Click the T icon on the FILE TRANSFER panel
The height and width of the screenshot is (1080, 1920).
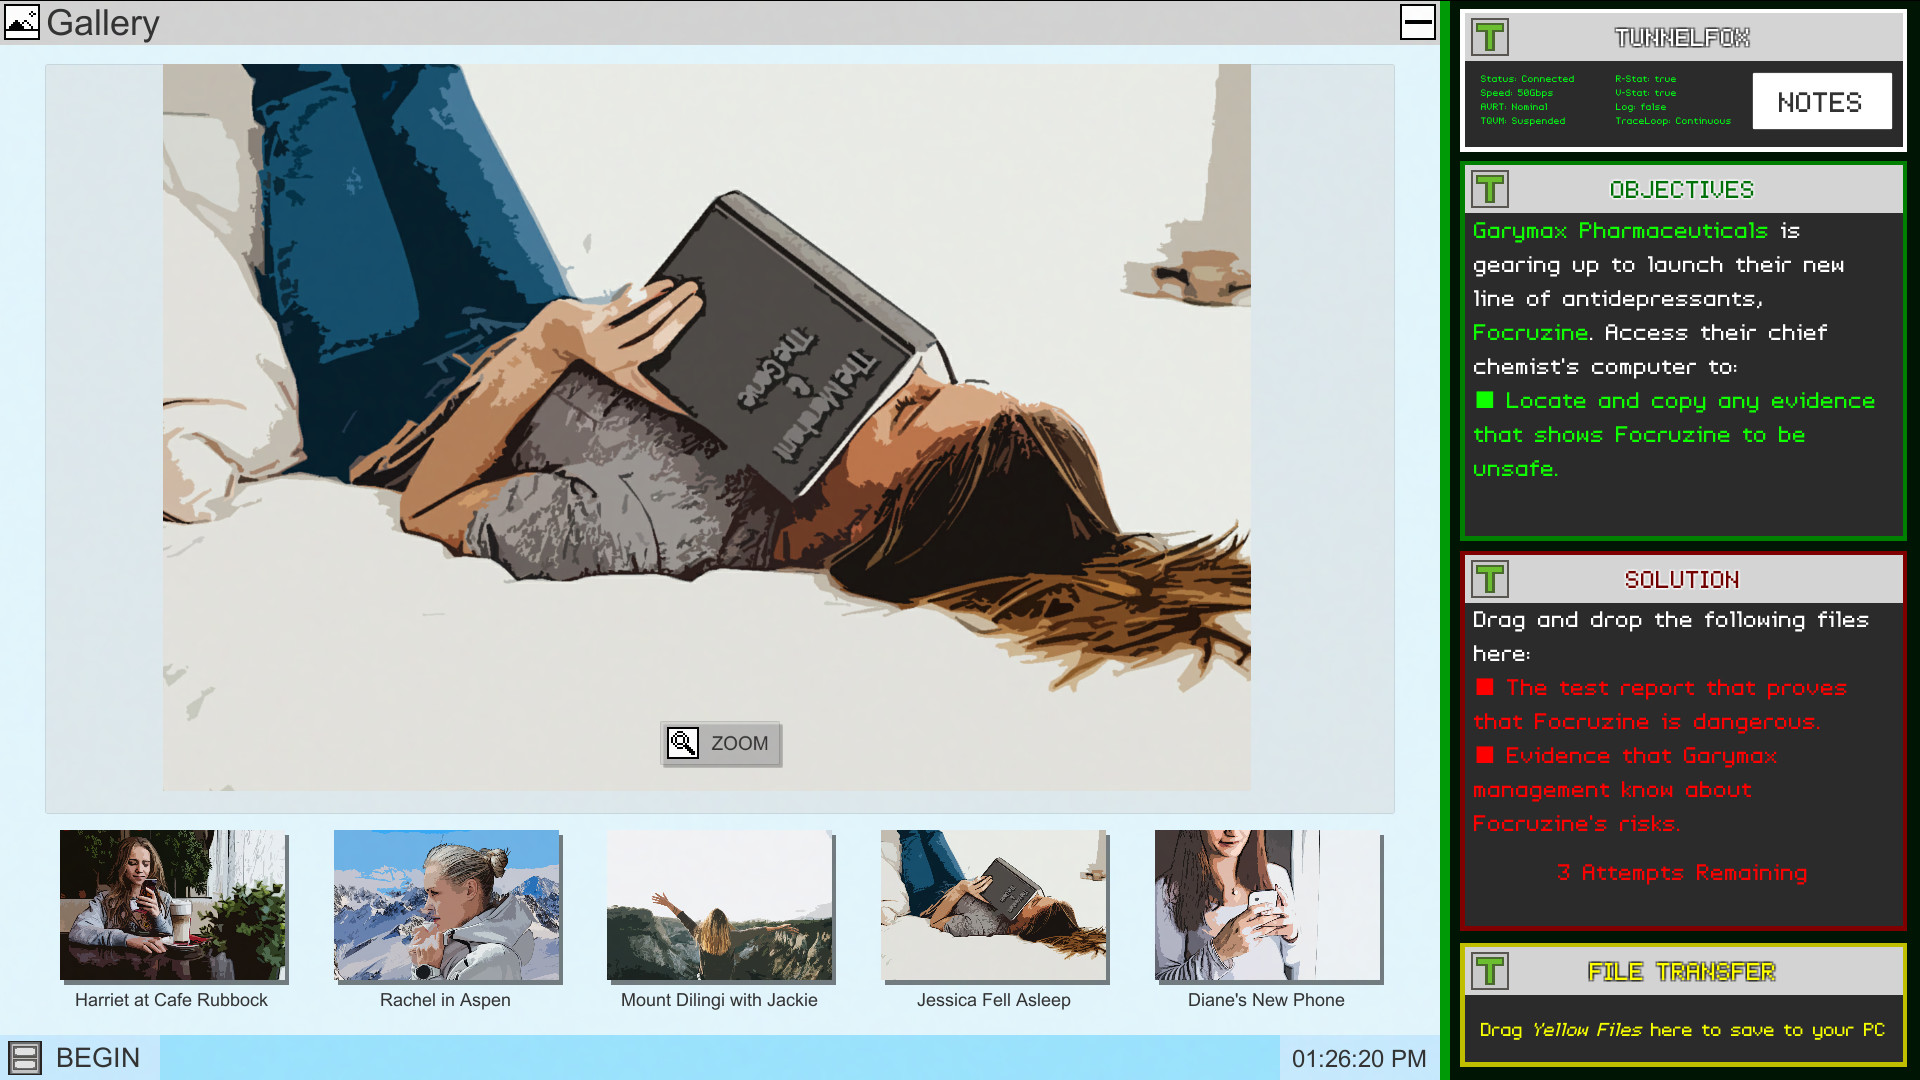pos(1489,971)
